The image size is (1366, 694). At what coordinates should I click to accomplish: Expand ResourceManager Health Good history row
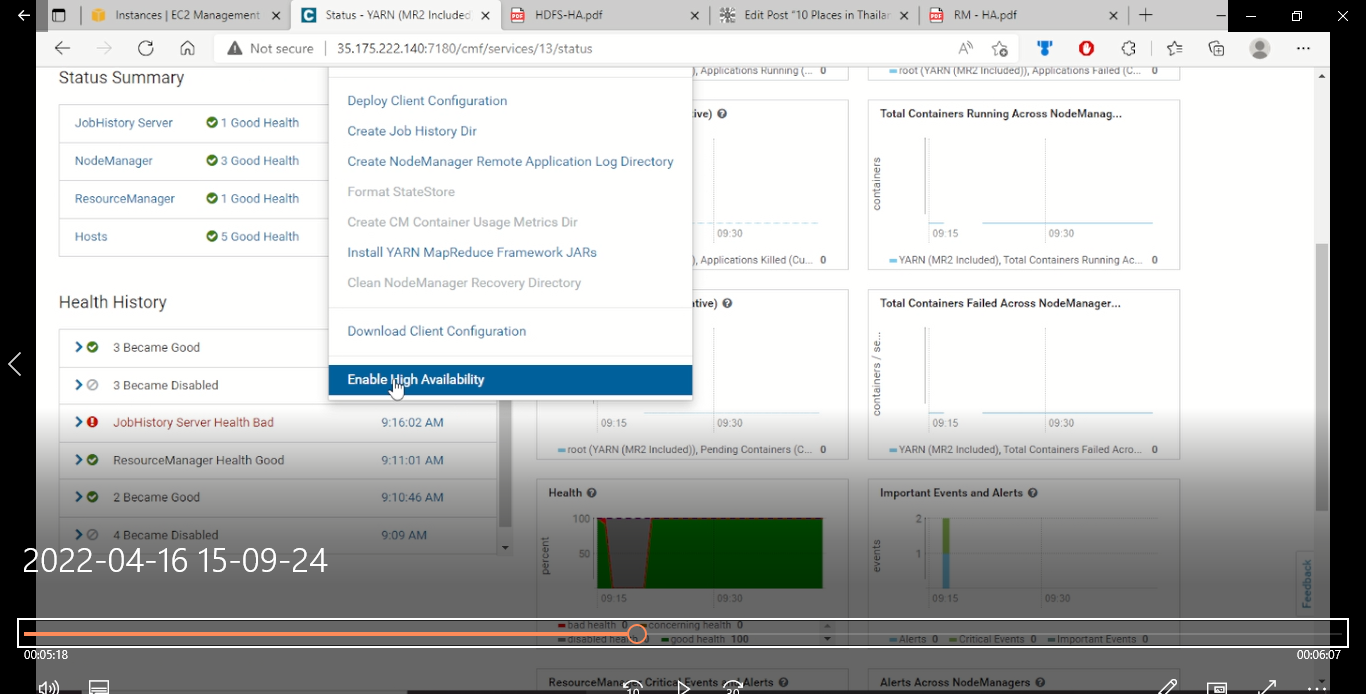coord(79,460)
